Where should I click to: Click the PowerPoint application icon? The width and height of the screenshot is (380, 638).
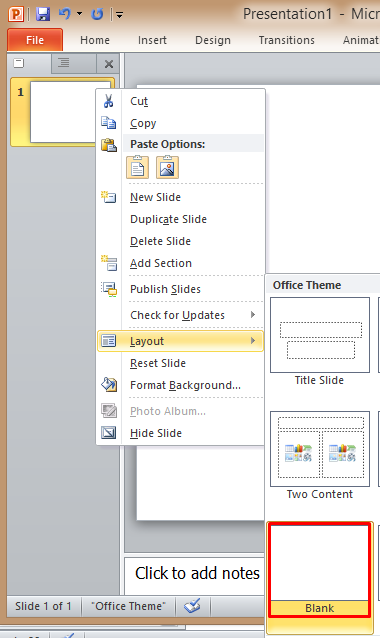(16, 14)
